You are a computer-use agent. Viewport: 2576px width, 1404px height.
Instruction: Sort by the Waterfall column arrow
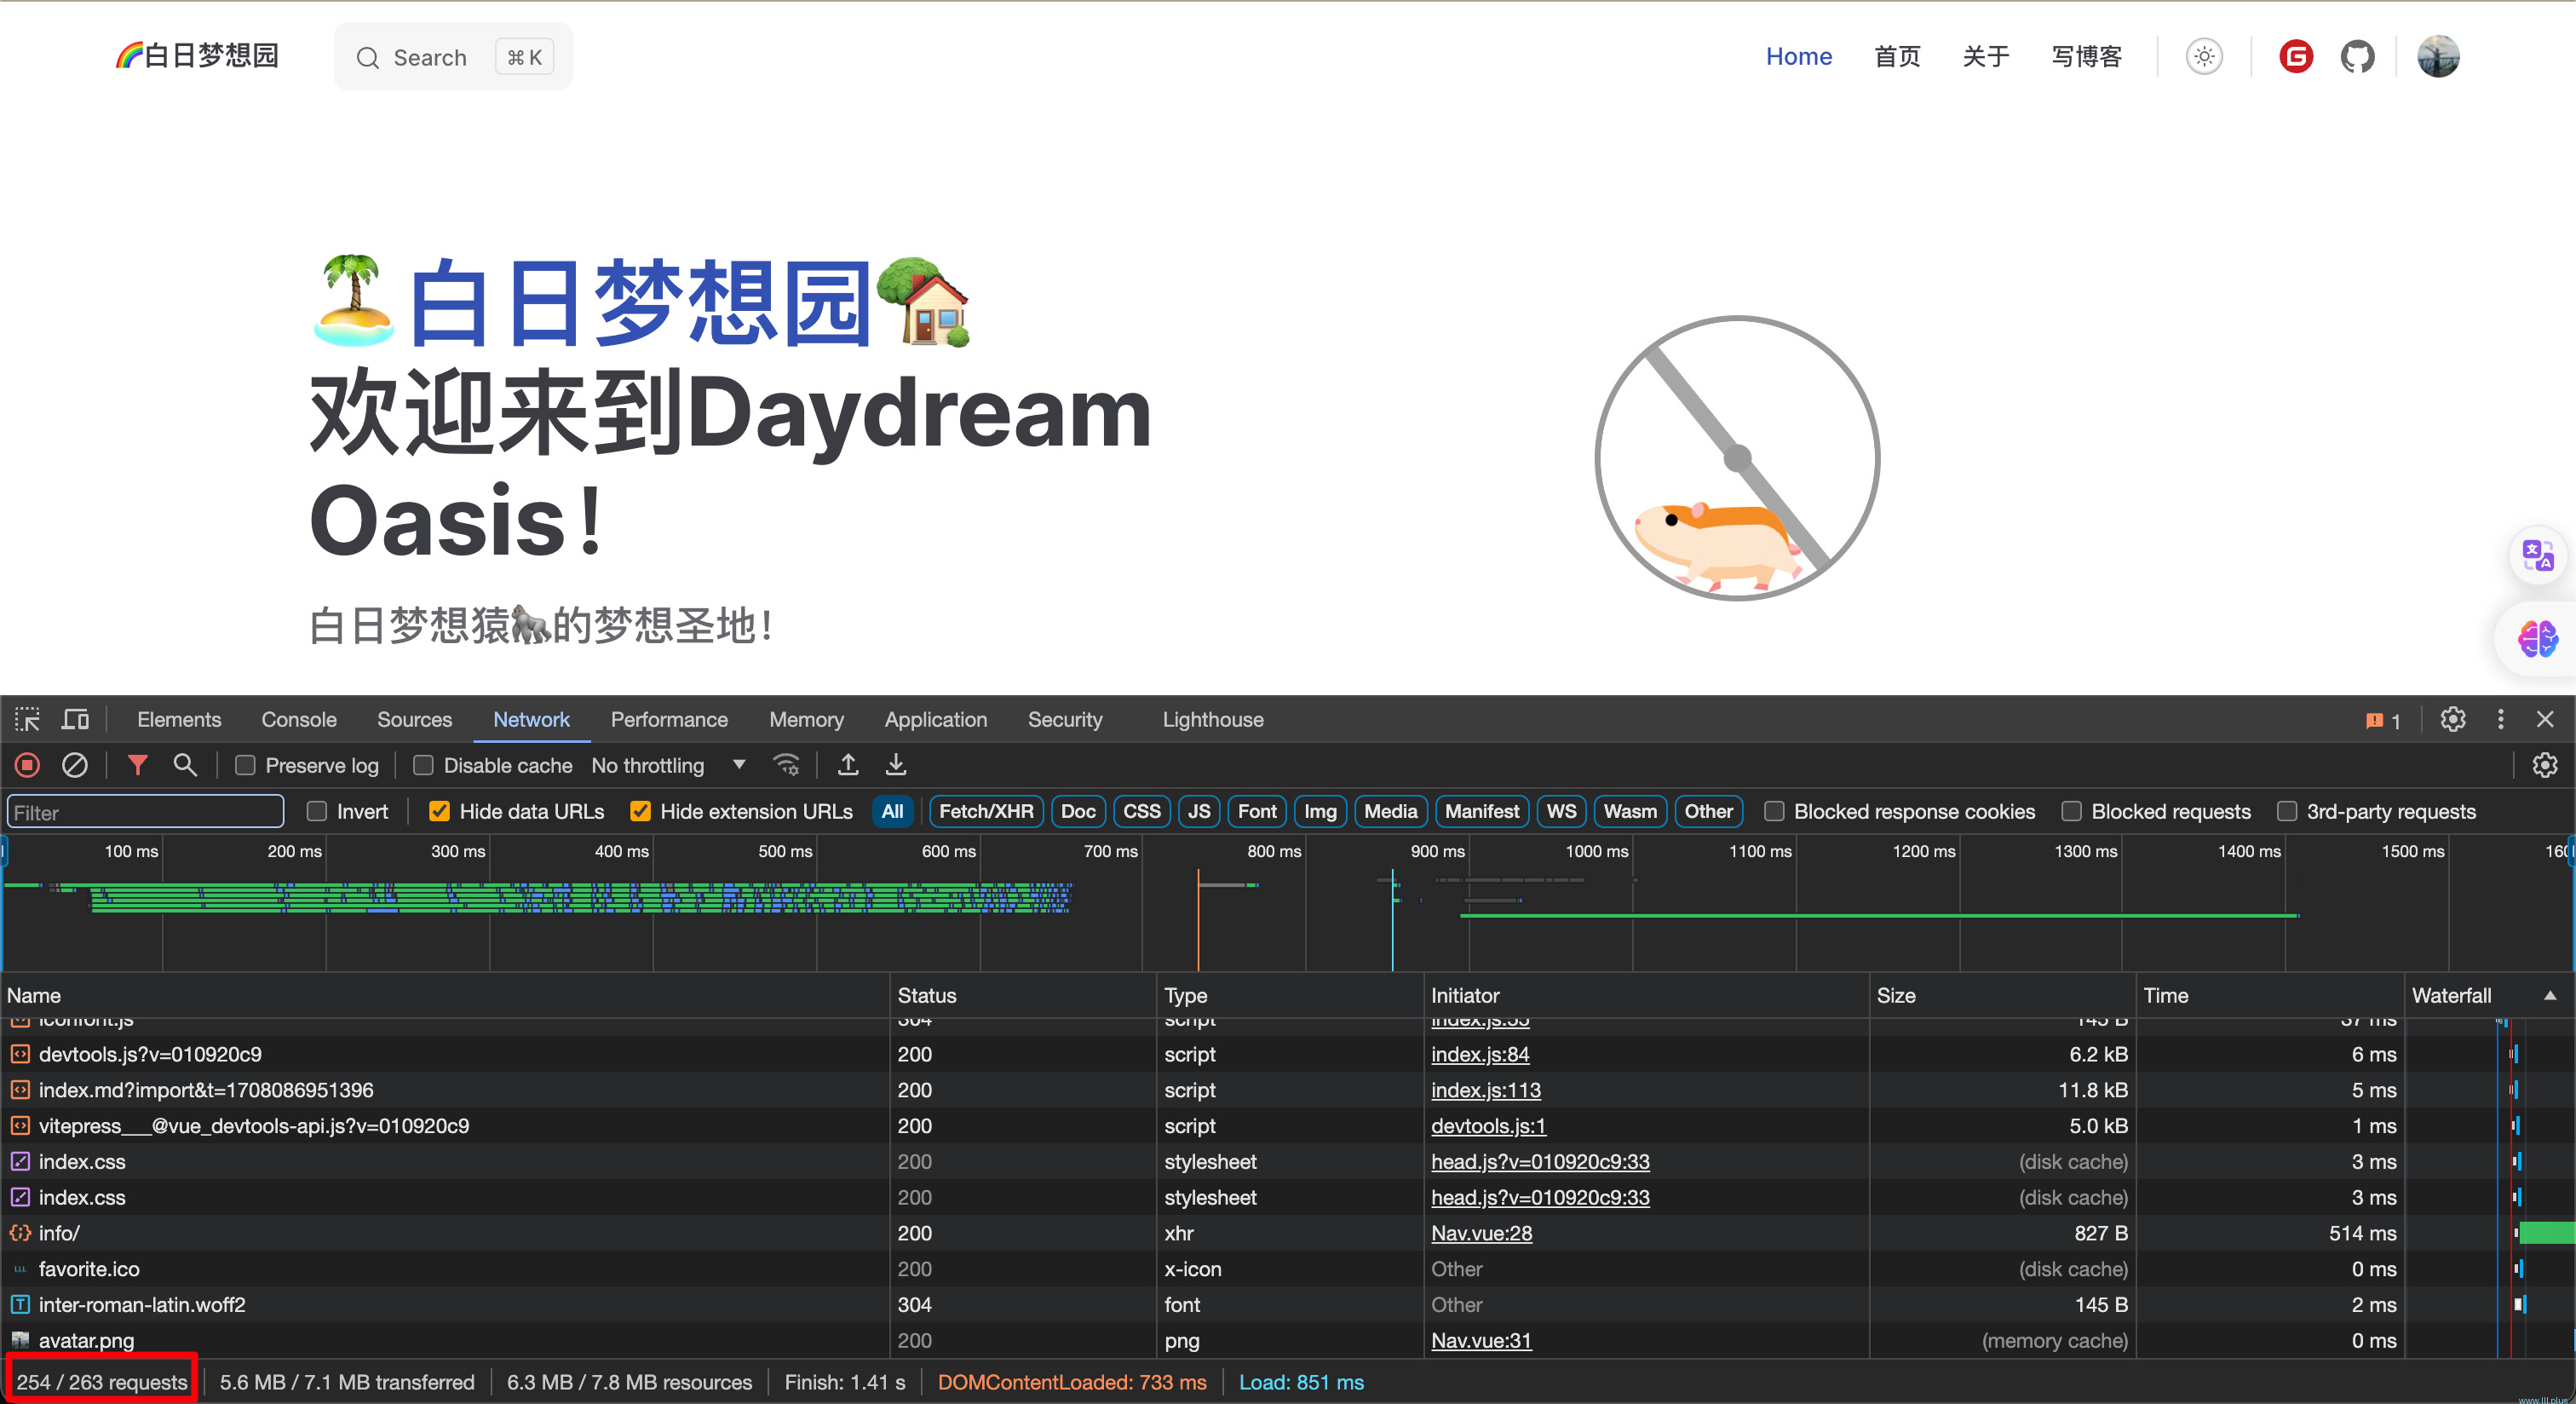tap(2550, 996)
